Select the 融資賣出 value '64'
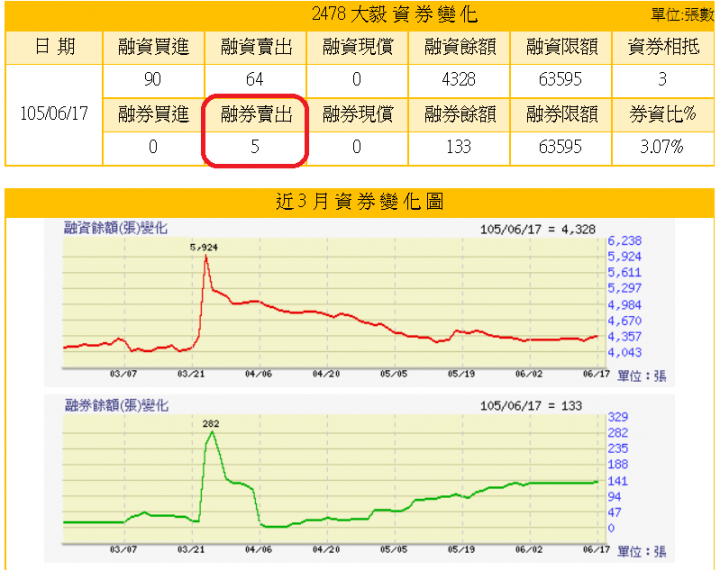This screenshot has height=570, width=720. tap(254, 79)
